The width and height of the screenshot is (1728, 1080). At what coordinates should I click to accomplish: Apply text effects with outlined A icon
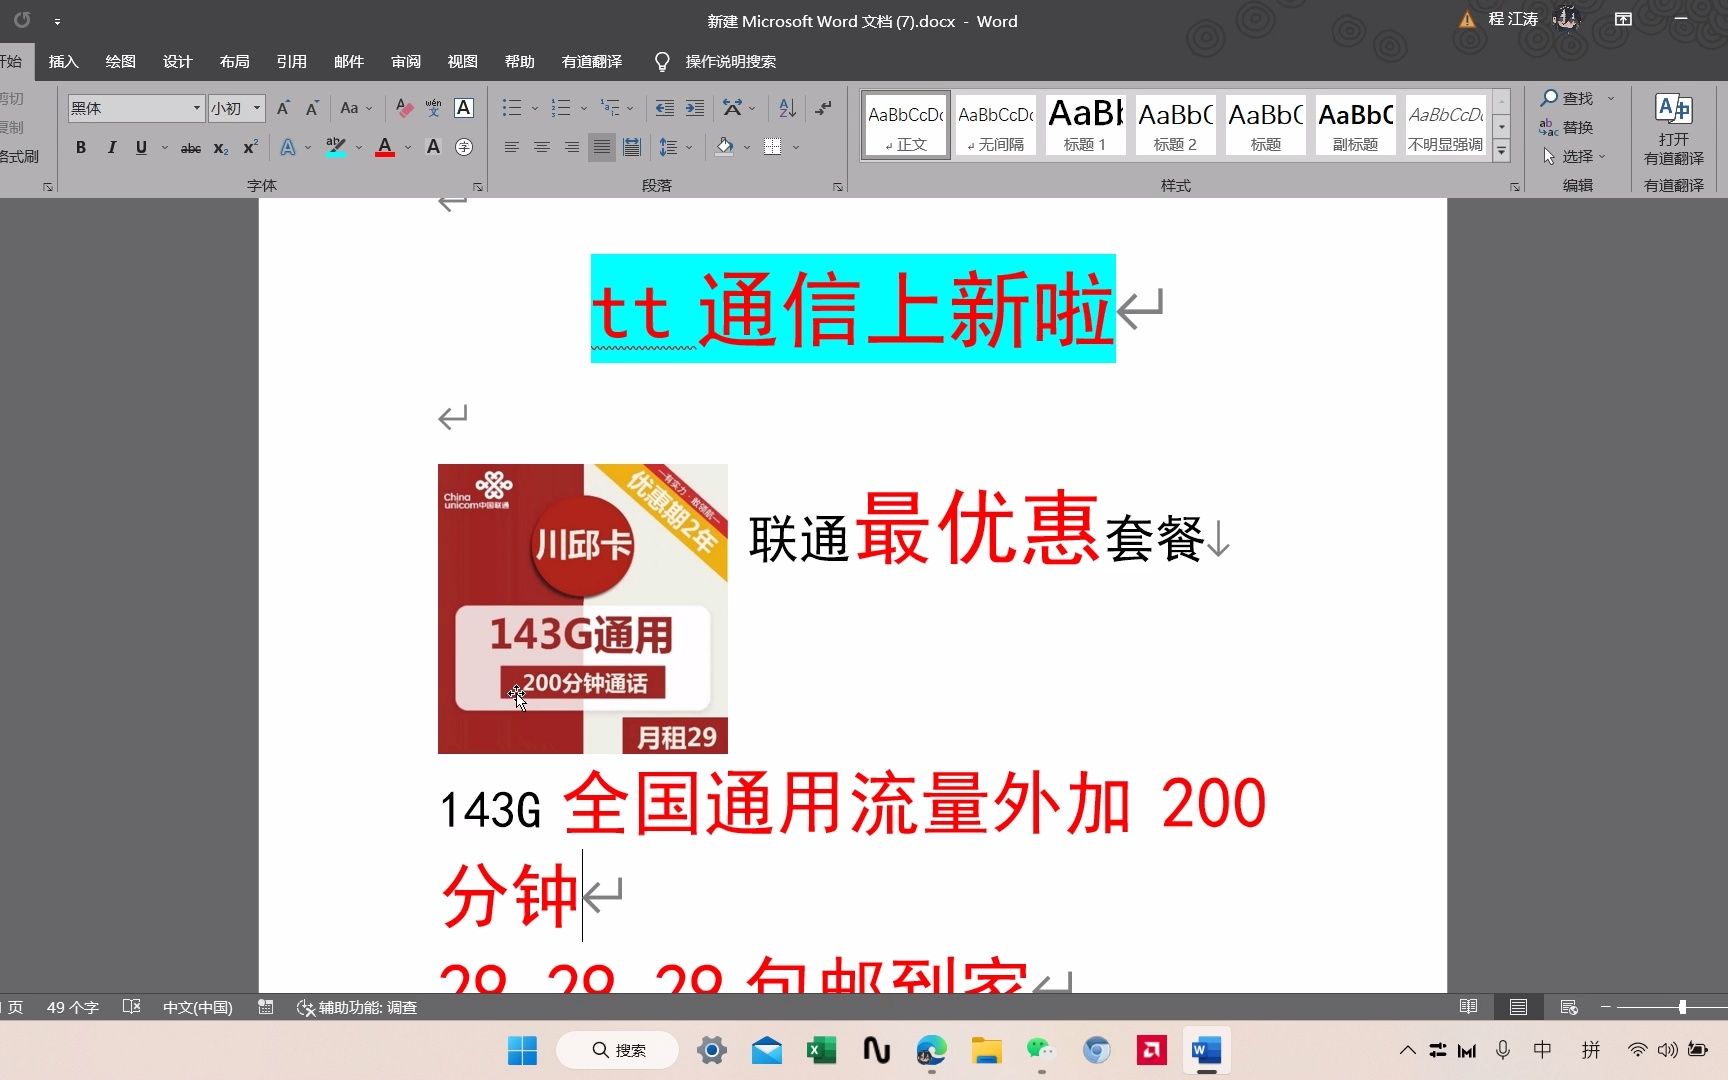pos(288,147)
